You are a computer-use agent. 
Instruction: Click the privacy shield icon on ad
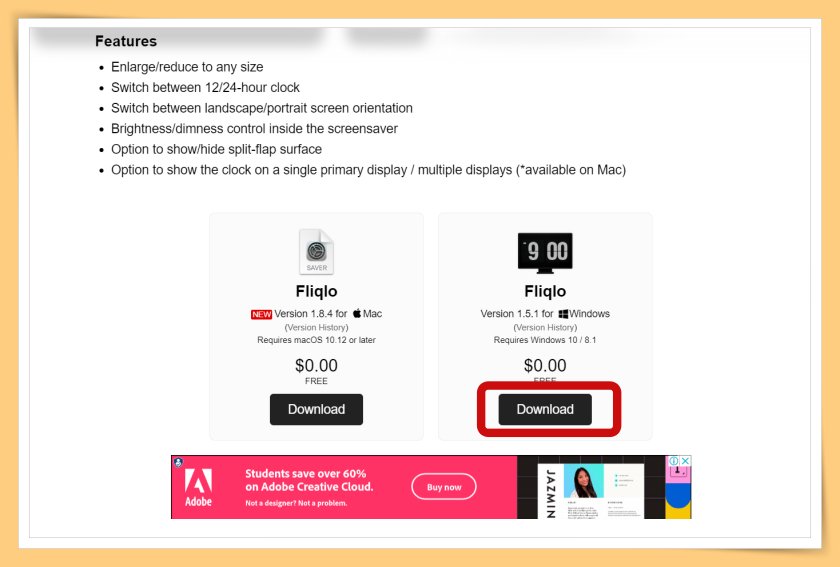coord(178,462)
